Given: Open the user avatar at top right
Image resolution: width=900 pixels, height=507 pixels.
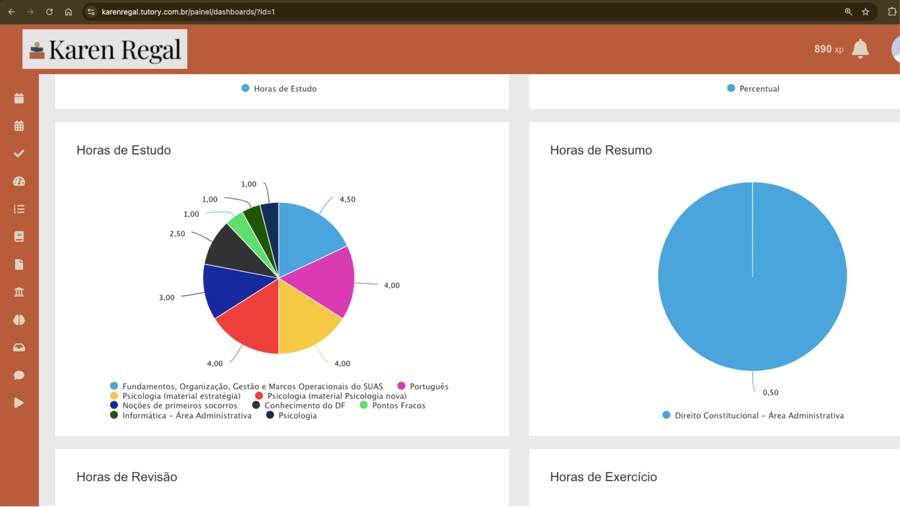Looking at the screenshot, I should point(895,49).
